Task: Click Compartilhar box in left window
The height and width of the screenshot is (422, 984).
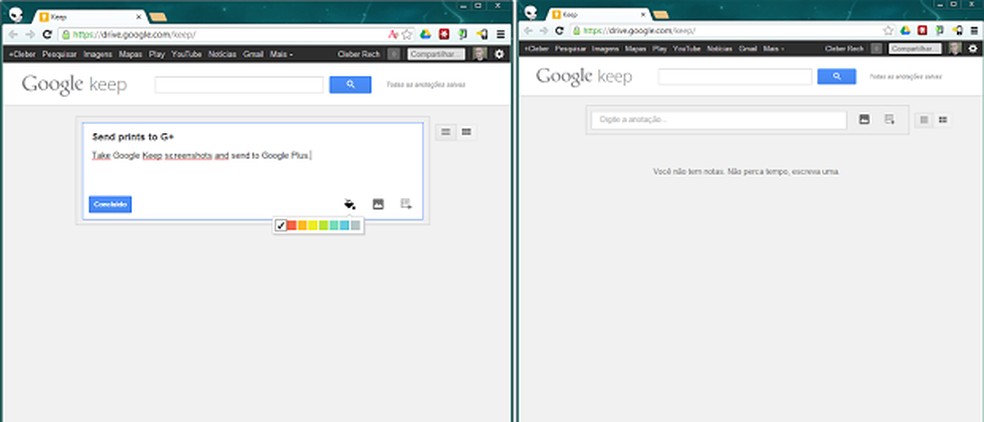Action: coord(436,55)
